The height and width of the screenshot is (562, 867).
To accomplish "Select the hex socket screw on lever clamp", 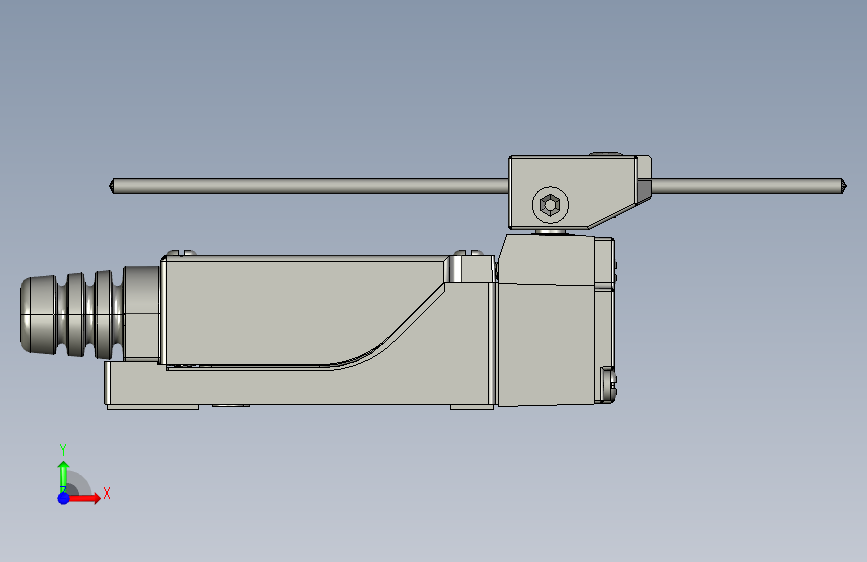I will [550, 205].
